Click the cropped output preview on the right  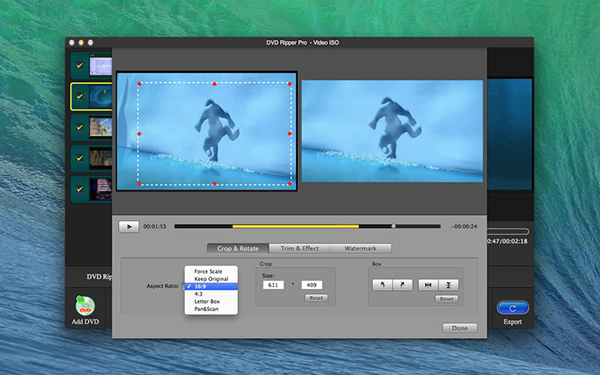pos(392,131)
